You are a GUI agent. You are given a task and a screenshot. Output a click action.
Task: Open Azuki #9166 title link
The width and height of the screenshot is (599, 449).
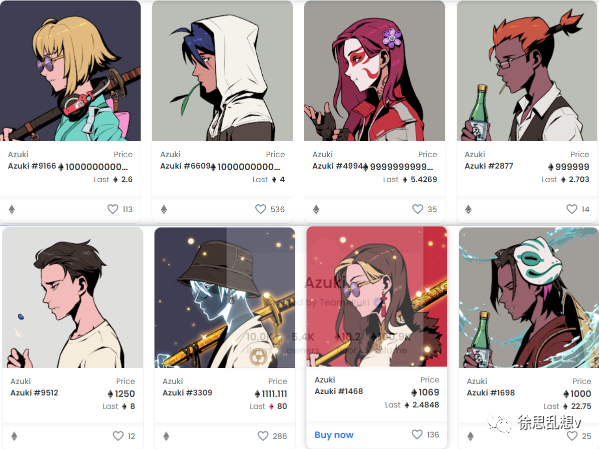(32, 166)
